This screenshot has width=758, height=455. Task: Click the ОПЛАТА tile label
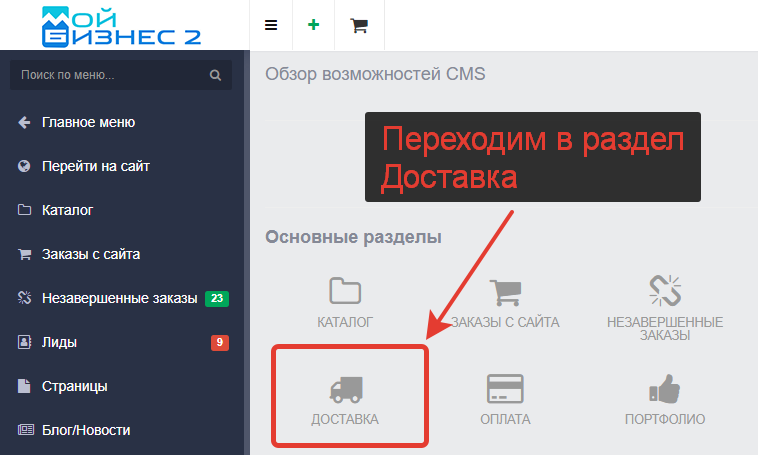(505, 419)
